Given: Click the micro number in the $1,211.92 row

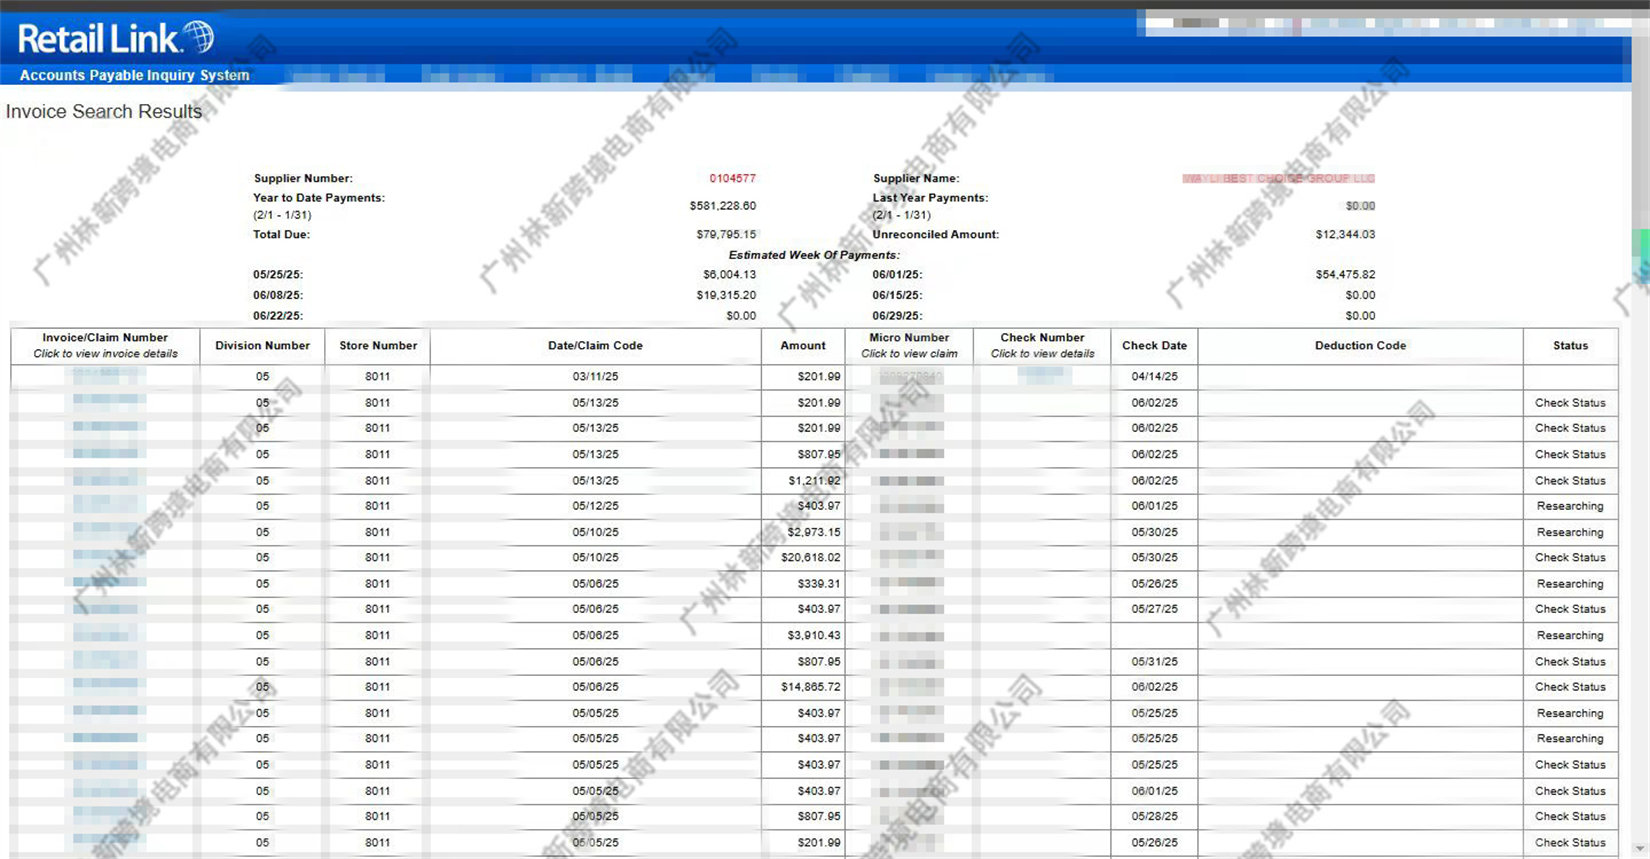Looking at the screenshot, I should 910,481.
